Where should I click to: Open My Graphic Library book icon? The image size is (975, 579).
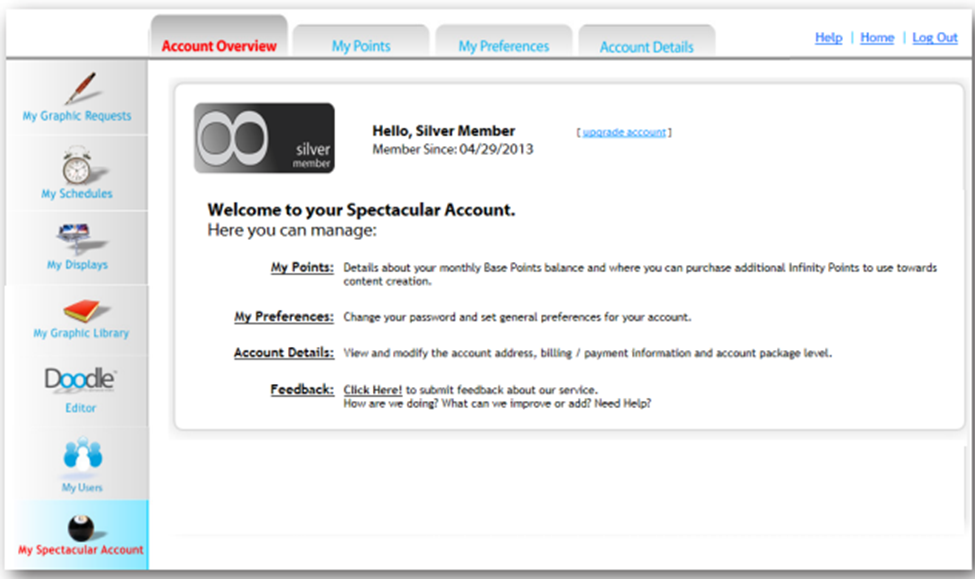[x=80, y=310]
